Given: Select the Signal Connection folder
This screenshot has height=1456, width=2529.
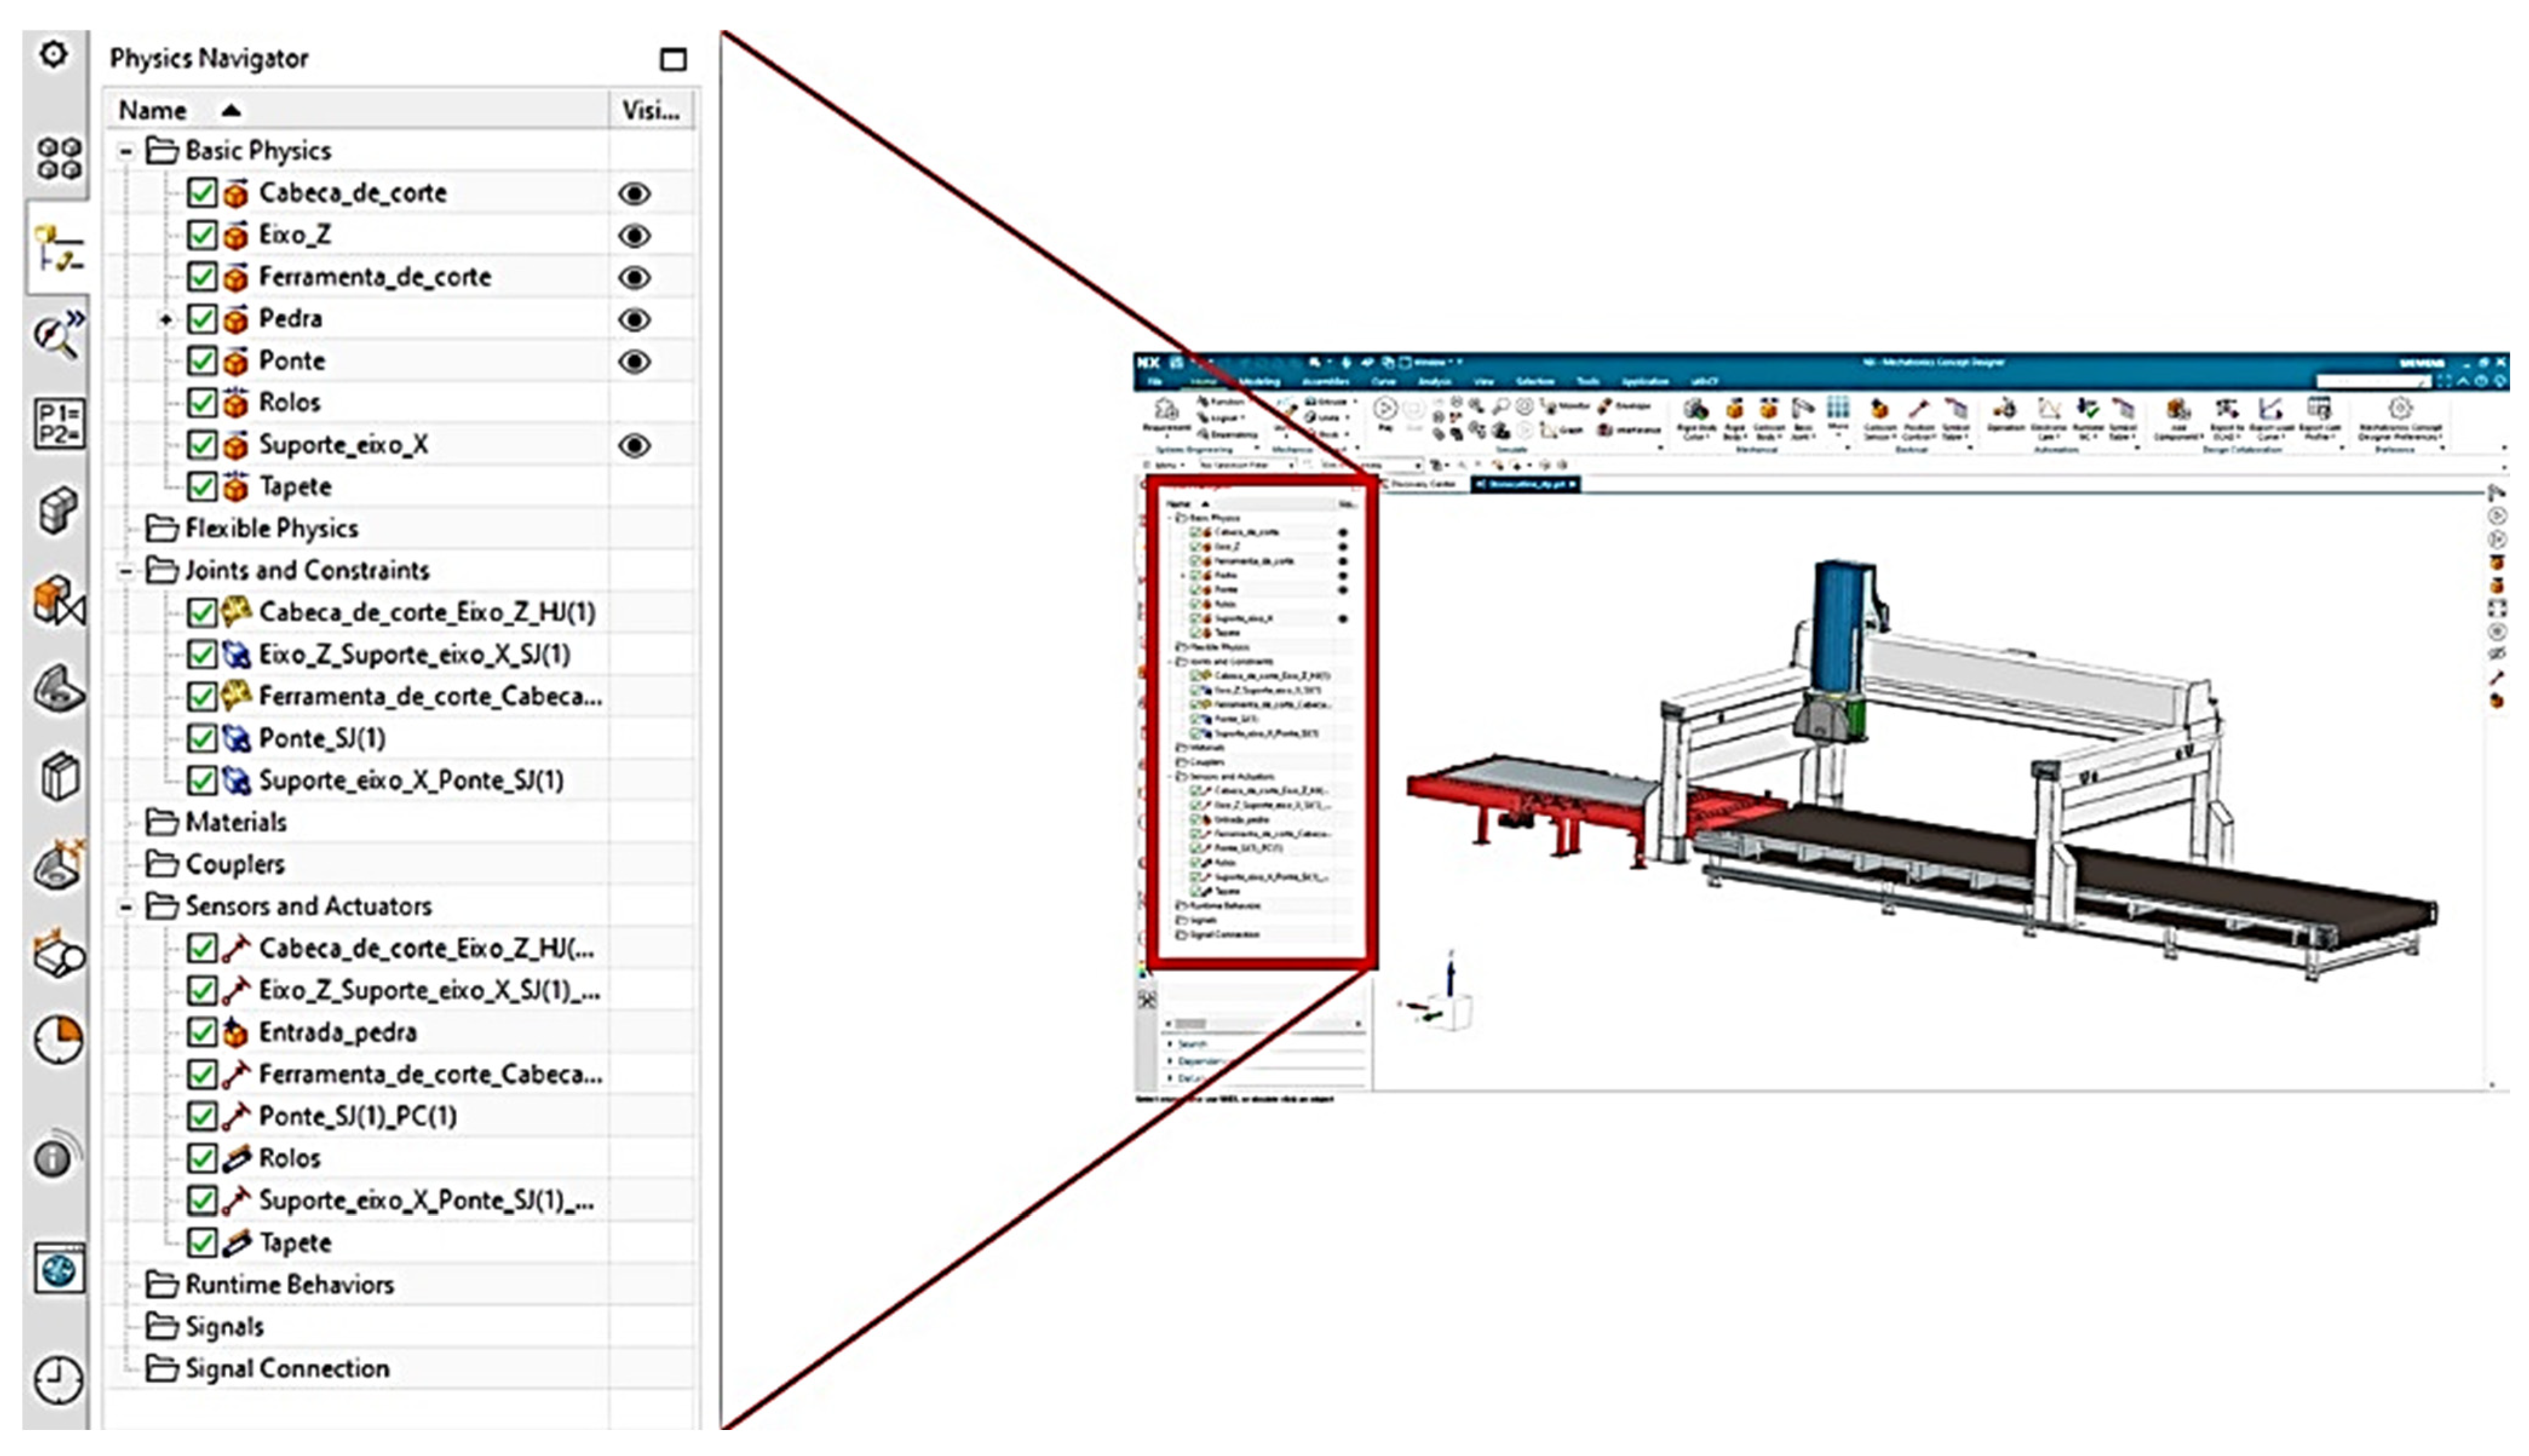Looking at the screenshot, I should pyautogui.click(x=287, y=1368).
